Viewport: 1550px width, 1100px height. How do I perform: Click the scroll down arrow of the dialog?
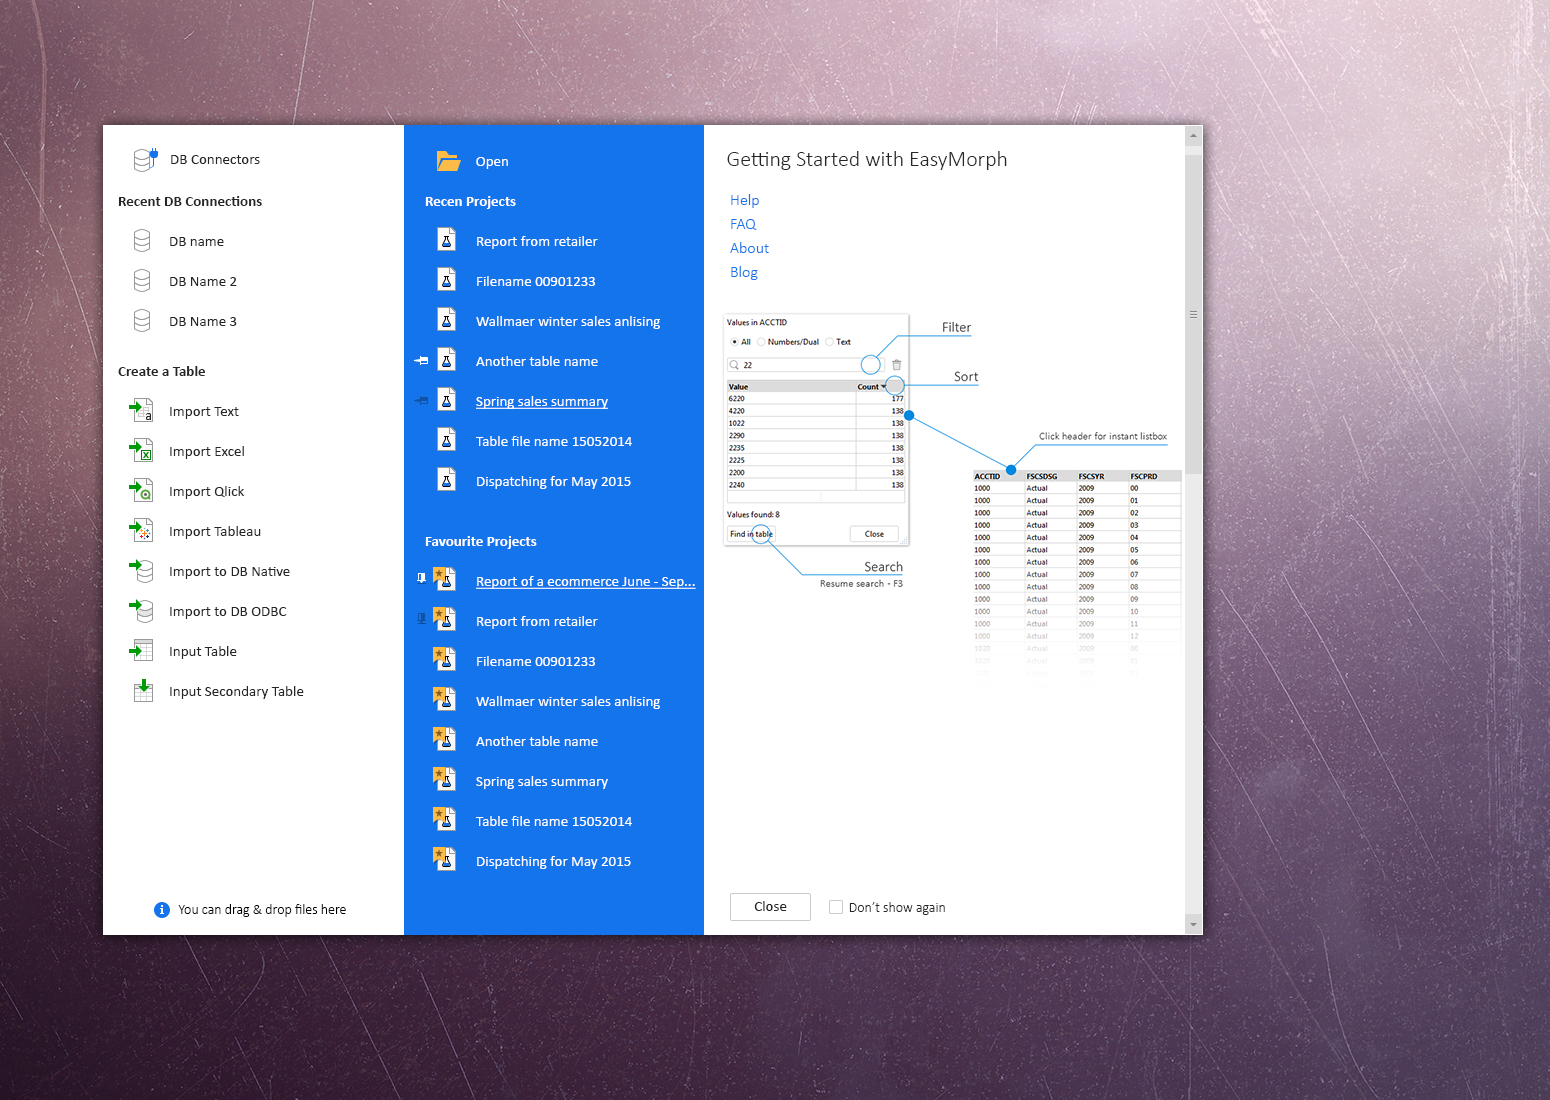click(x=1193, y=924)
